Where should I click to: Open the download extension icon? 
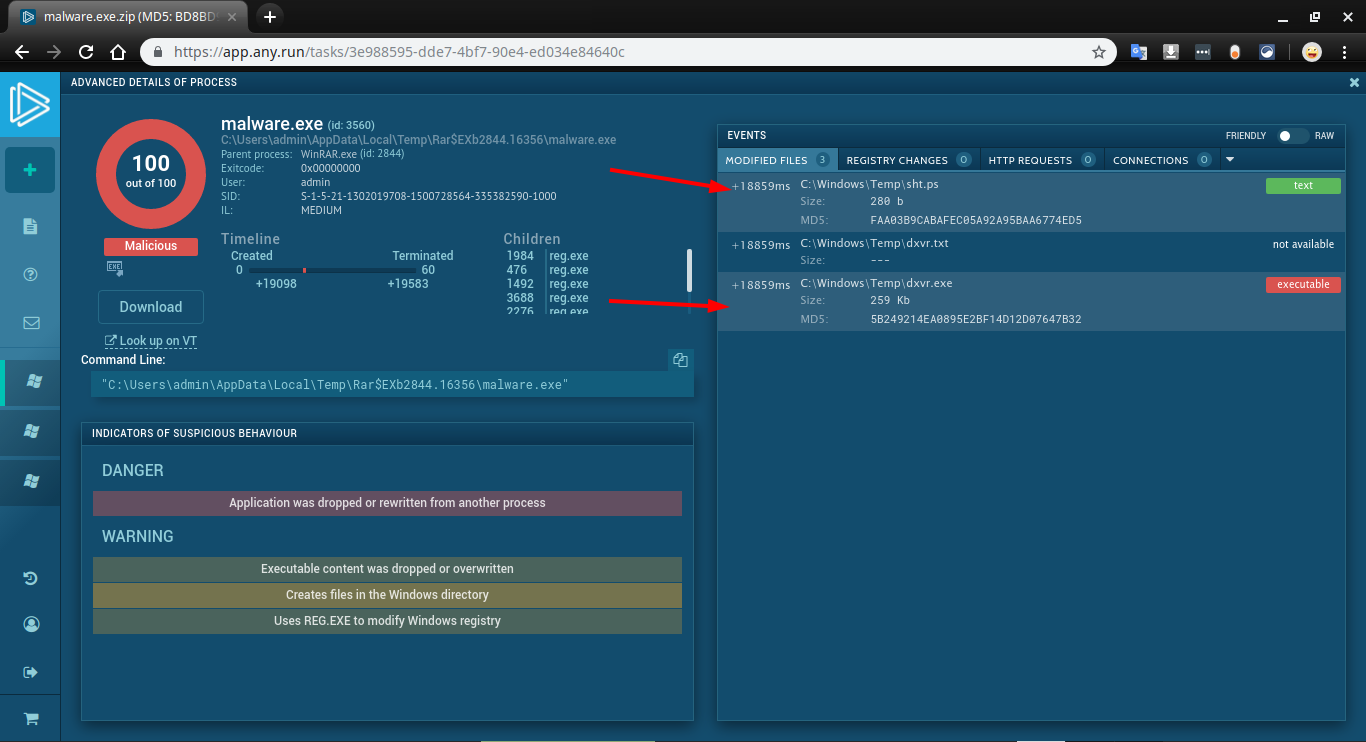pyautogui.click(x=1171, y=52)
